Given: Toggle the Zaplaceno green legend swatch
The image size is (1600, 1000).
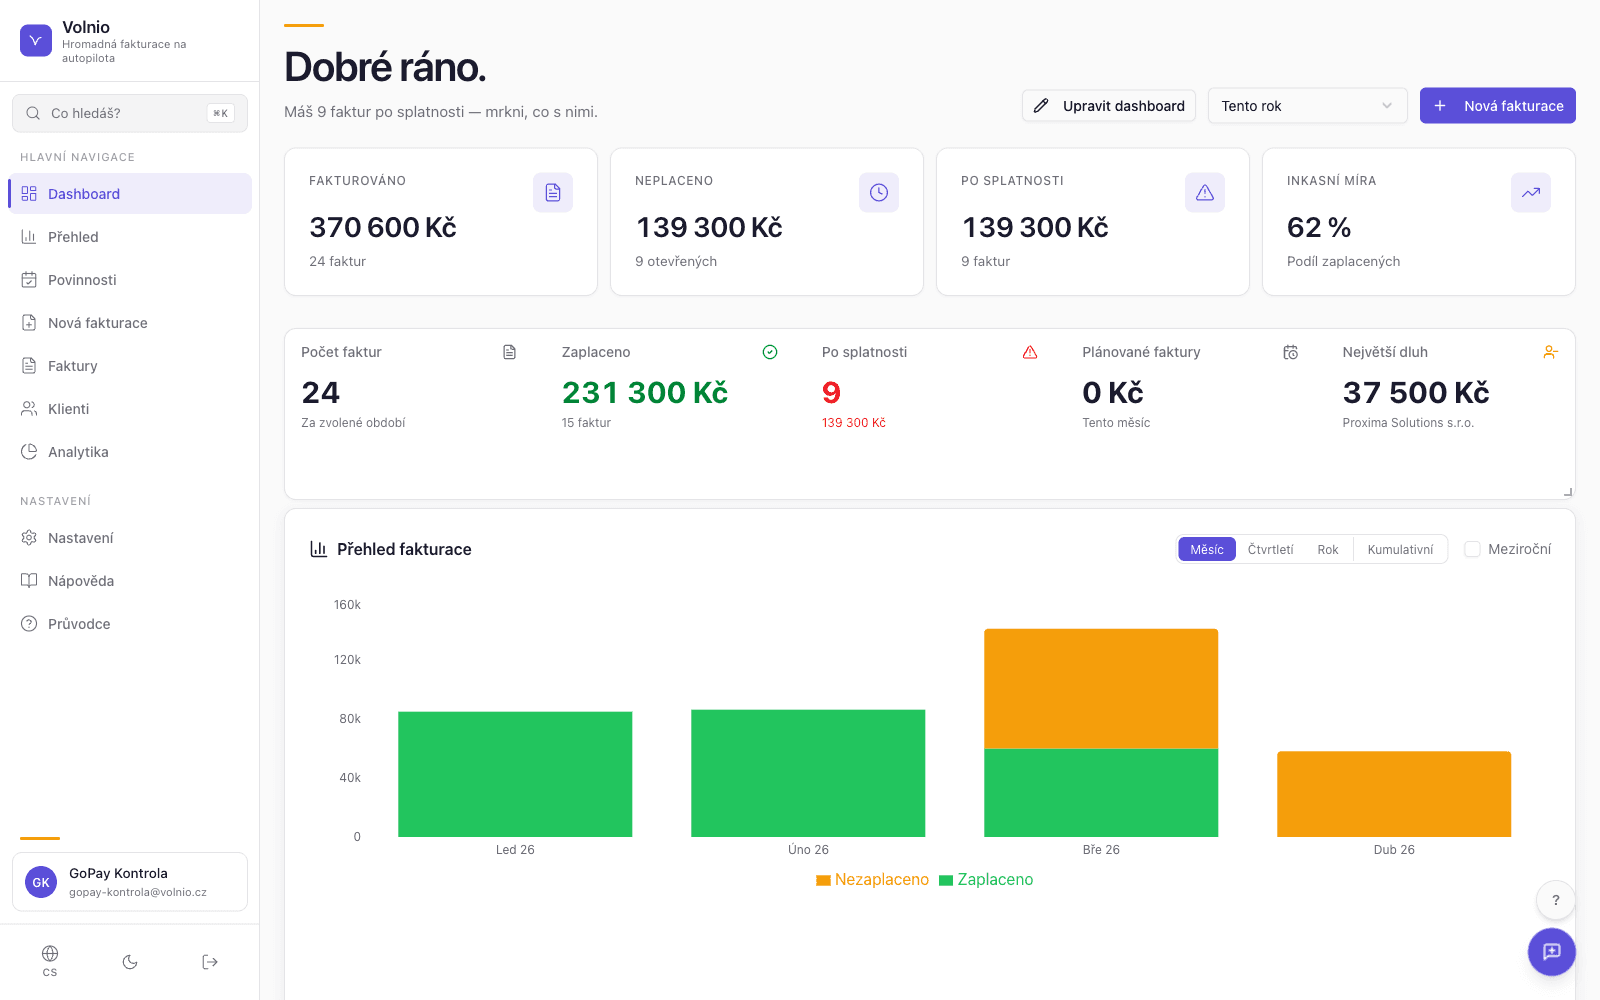Looking at the screenshot, I should pyautogui.click(x=946, y=880).
